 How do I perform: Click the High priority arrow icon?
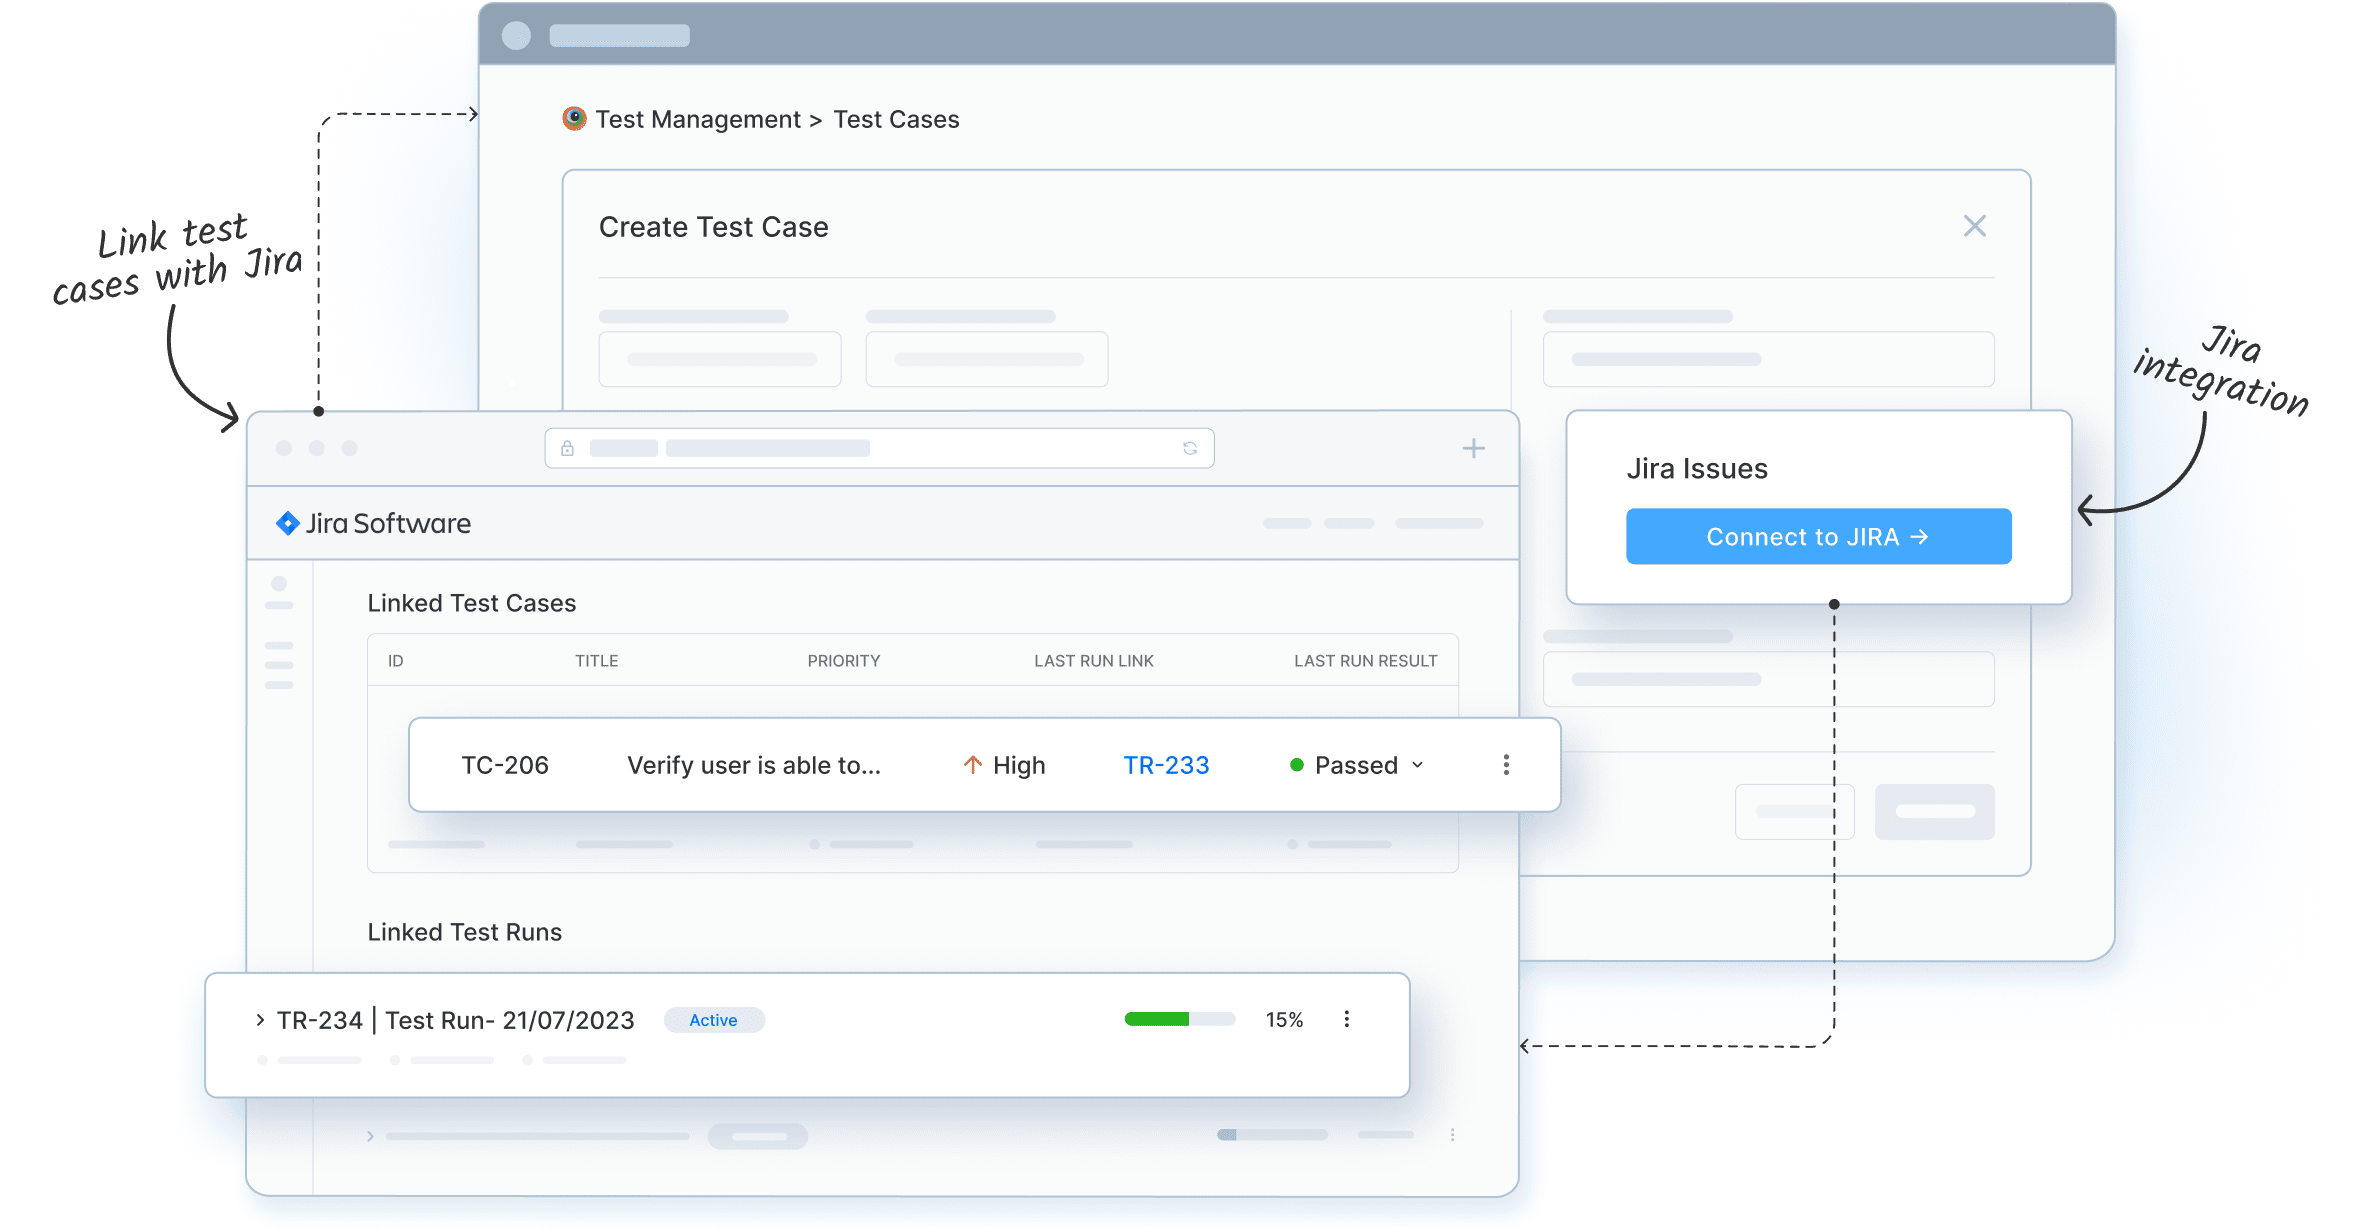971,764
